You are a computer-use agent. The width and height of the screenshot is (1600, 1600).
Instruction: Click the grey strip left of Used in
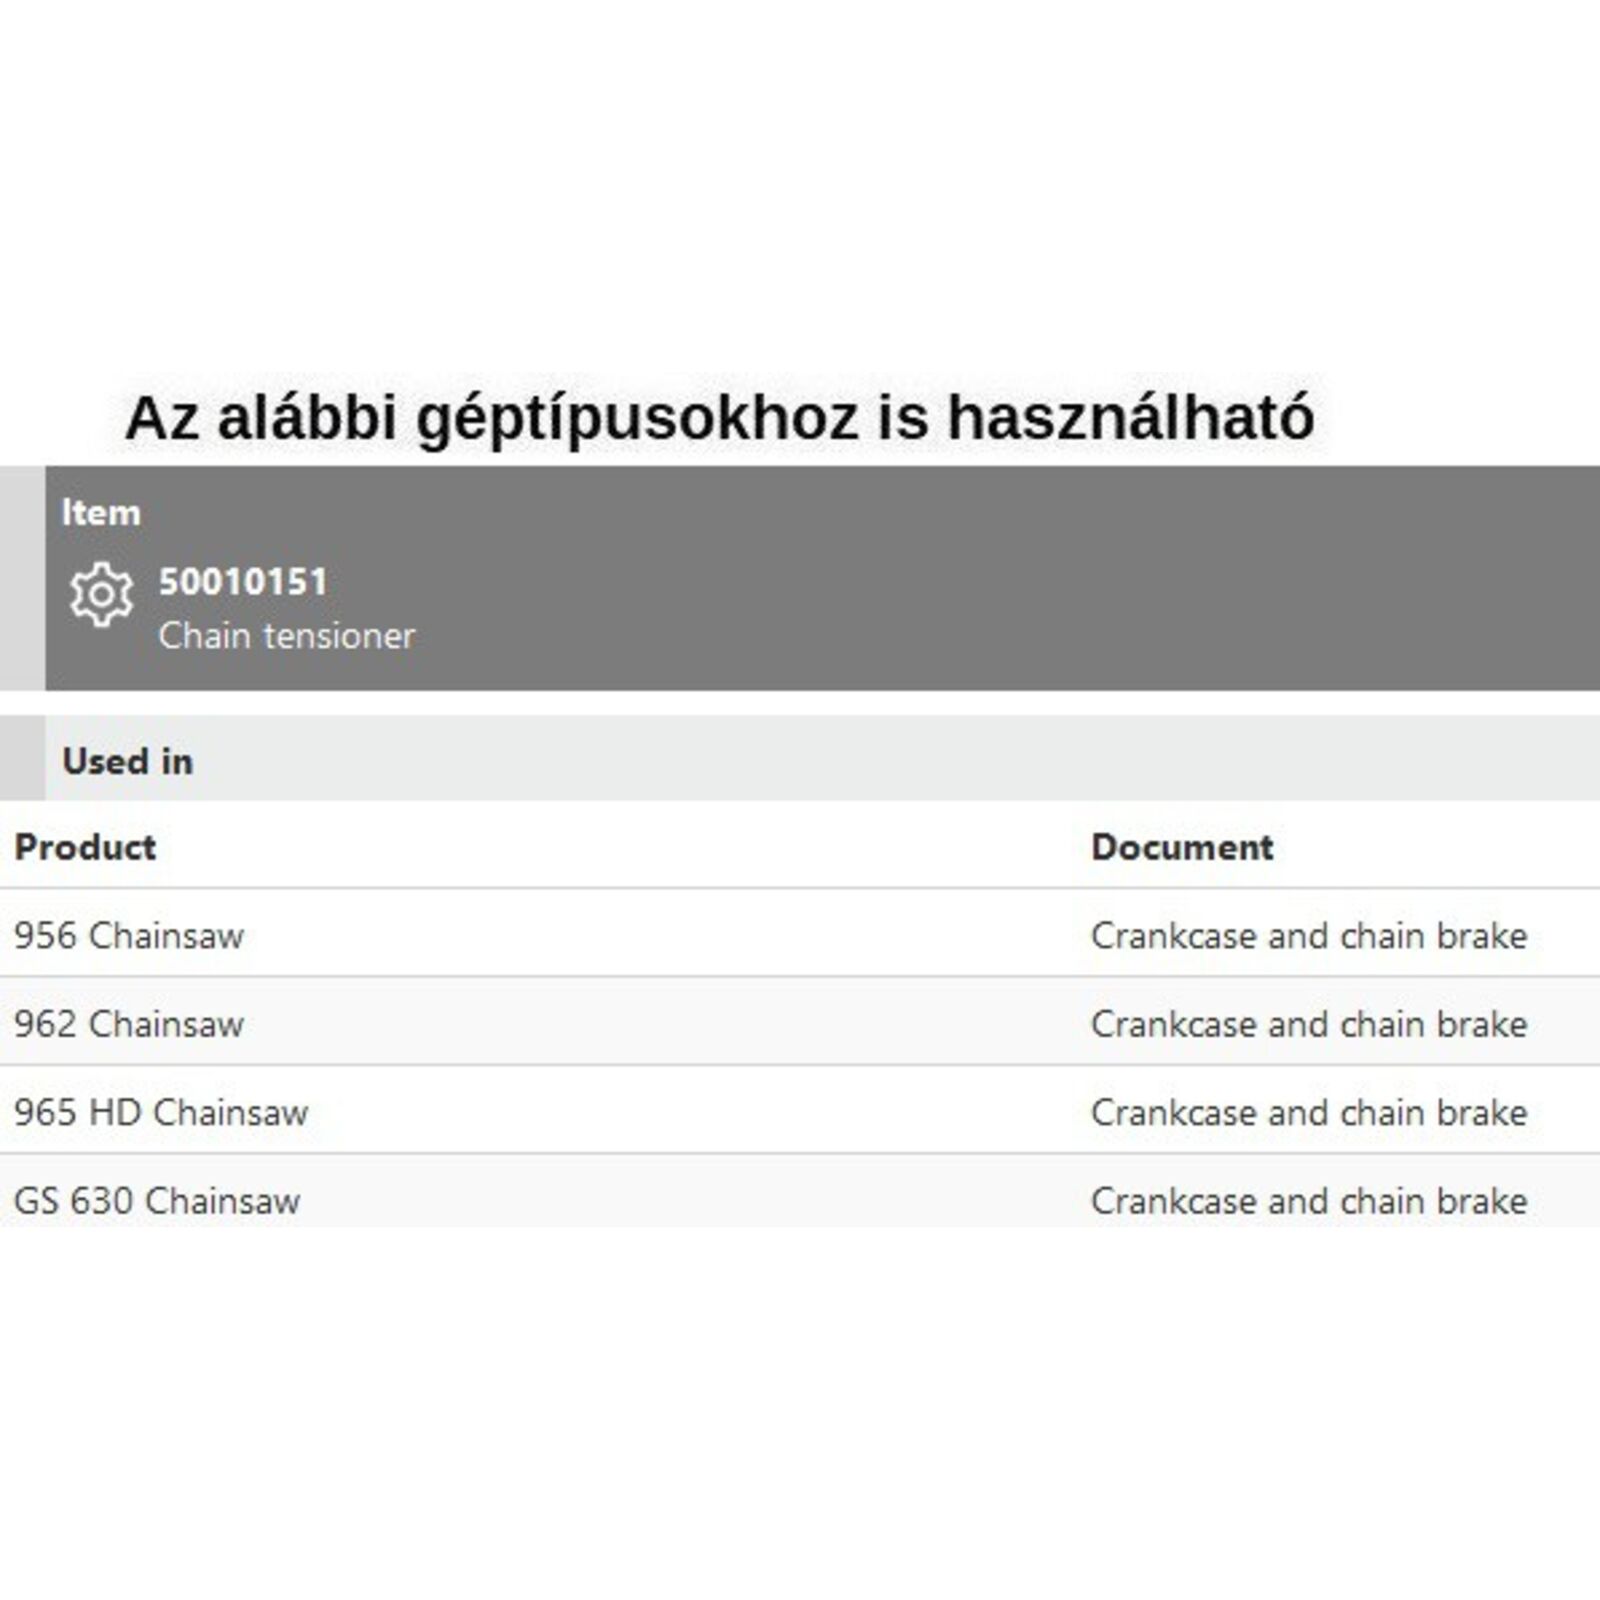(22, 758)
